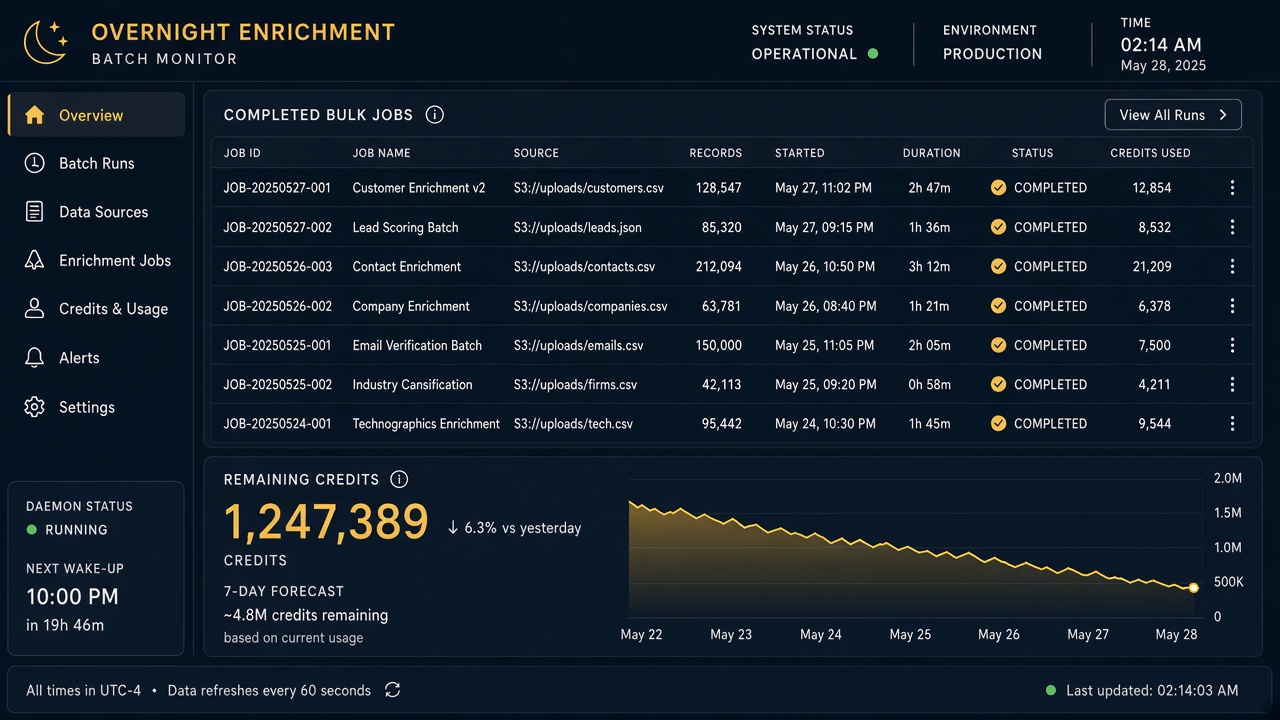This screenshot has width=1280, height=720.
Task: Open the more options menu for Lead Scoring Batch
Action: click(x=1232, y=227)
